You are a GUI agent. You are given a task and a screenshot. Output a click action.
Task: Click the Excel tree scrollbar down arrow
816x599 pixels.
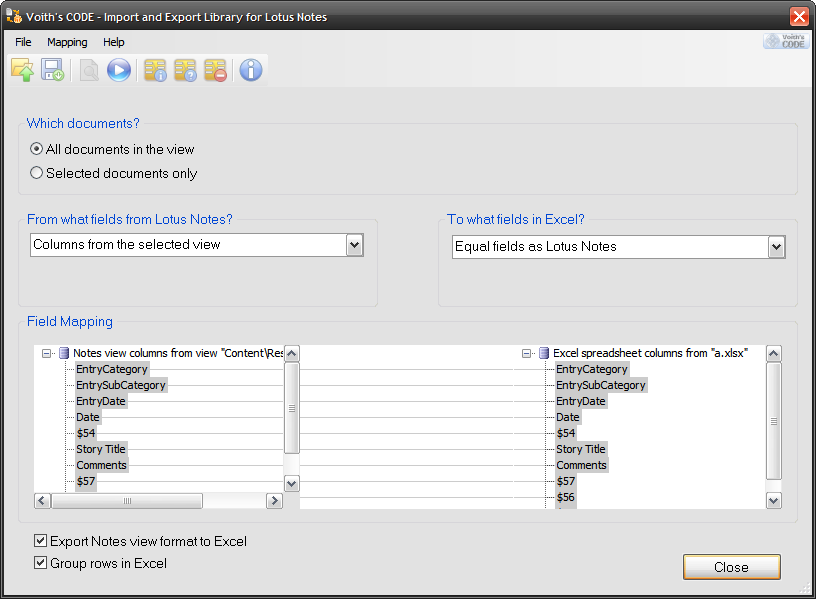(x=774, y=501)
